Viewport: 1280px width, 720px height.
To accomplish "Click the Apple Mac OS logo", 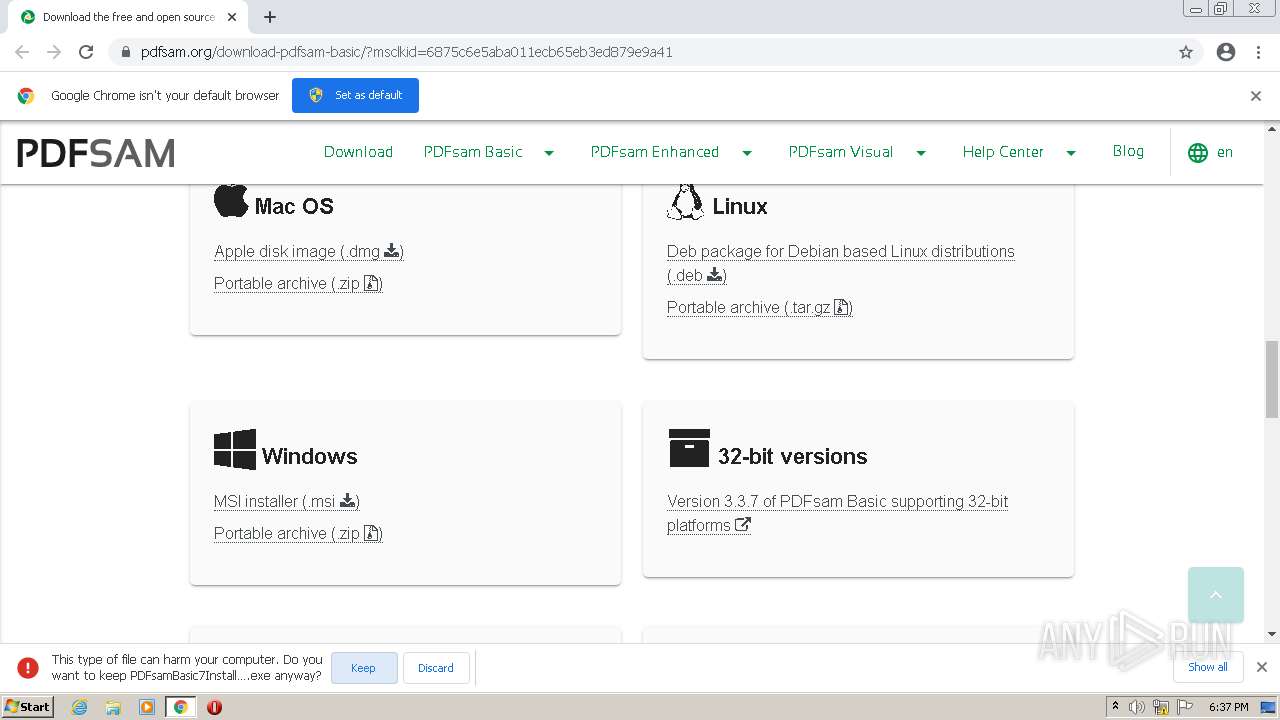I will tap(231, 200).
